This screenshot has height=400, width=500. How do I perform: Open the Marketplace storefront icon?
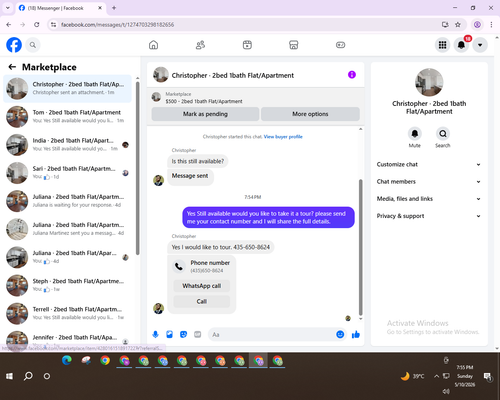click(x=294, y=45)
